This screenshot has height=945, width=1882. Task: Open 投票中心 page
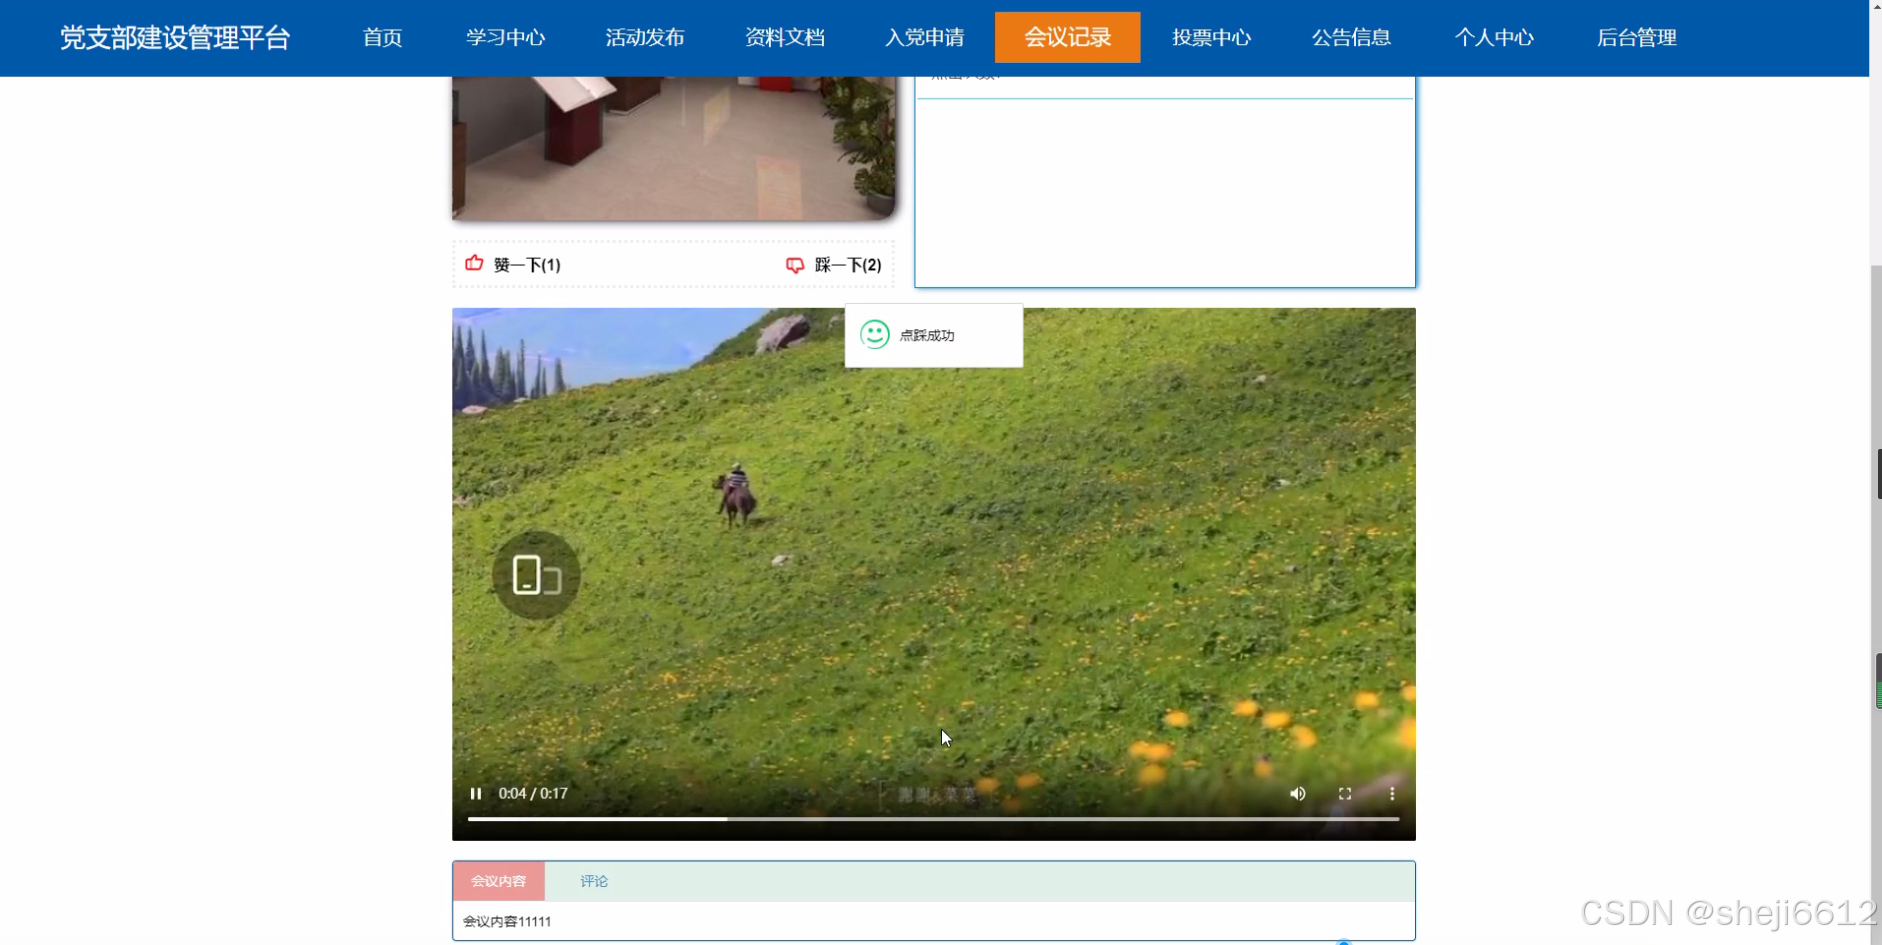tap(1211, 38)
